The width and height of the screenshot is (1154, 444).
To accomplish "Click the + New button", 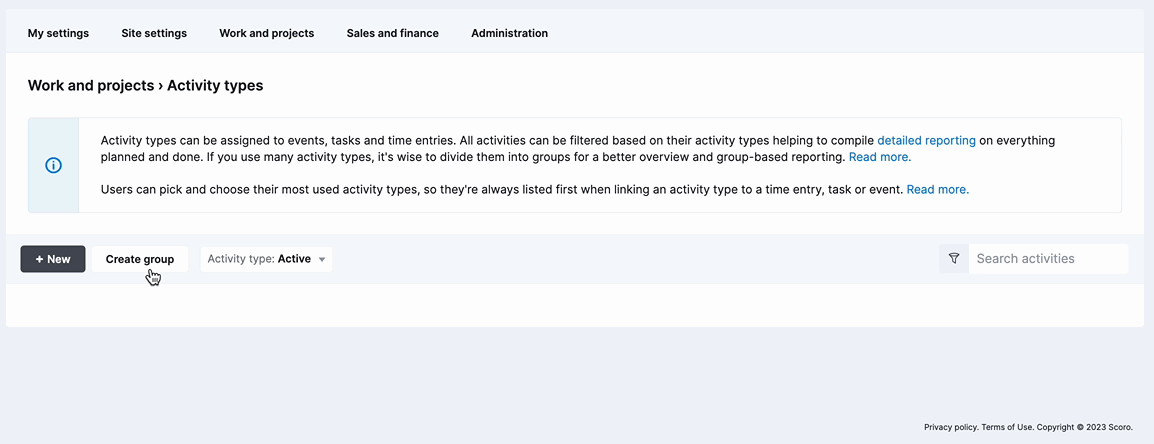I will 53,259.
